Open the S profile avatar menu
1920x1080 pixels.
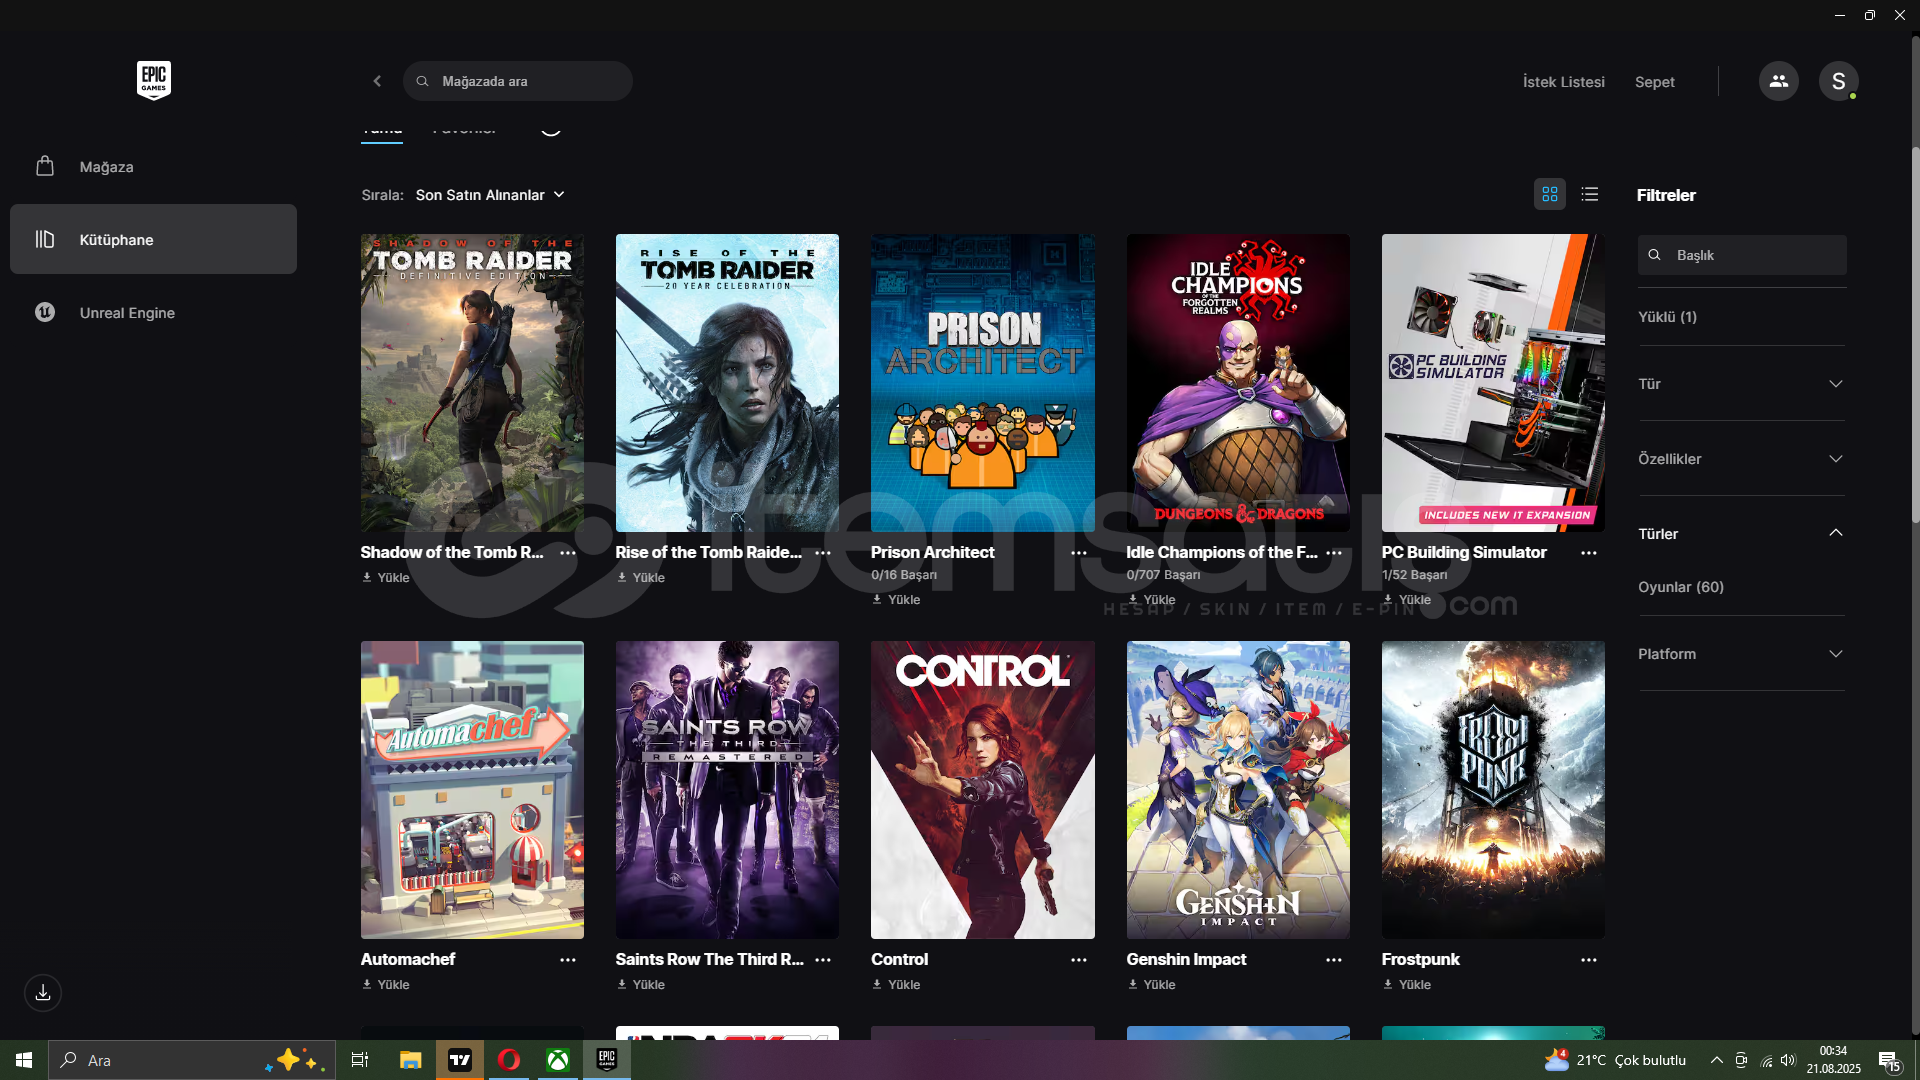click(x=1838, y=81)
